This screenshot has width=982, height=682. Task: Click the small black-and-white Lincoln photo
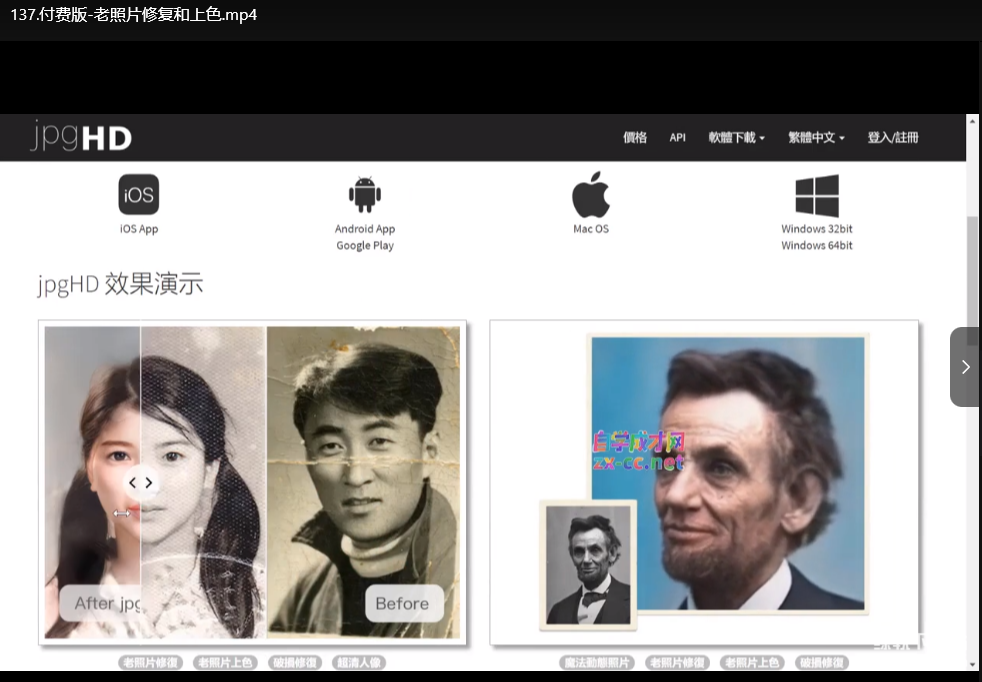589,565
